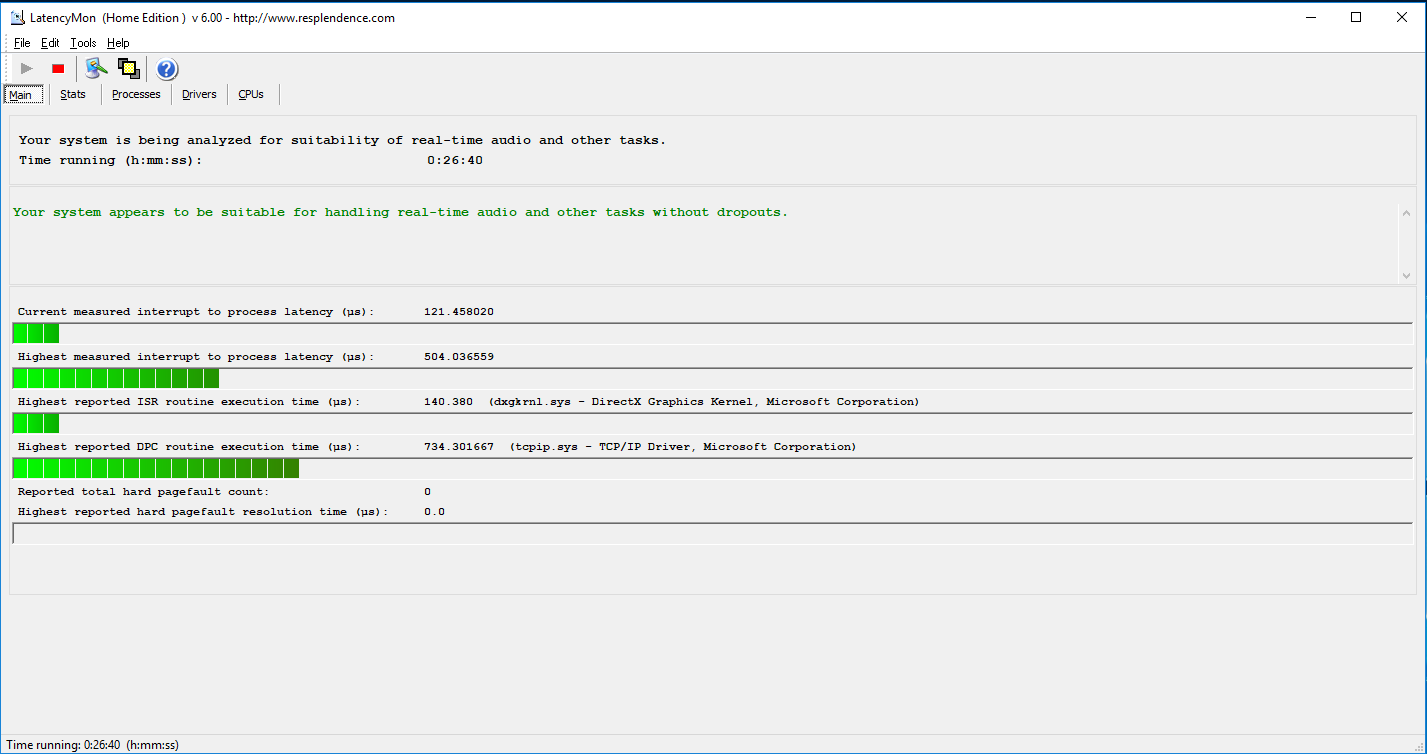Click the message box scroll-up arrow
Screen dimensions: 1427x754
click(x=1406, y=213)
